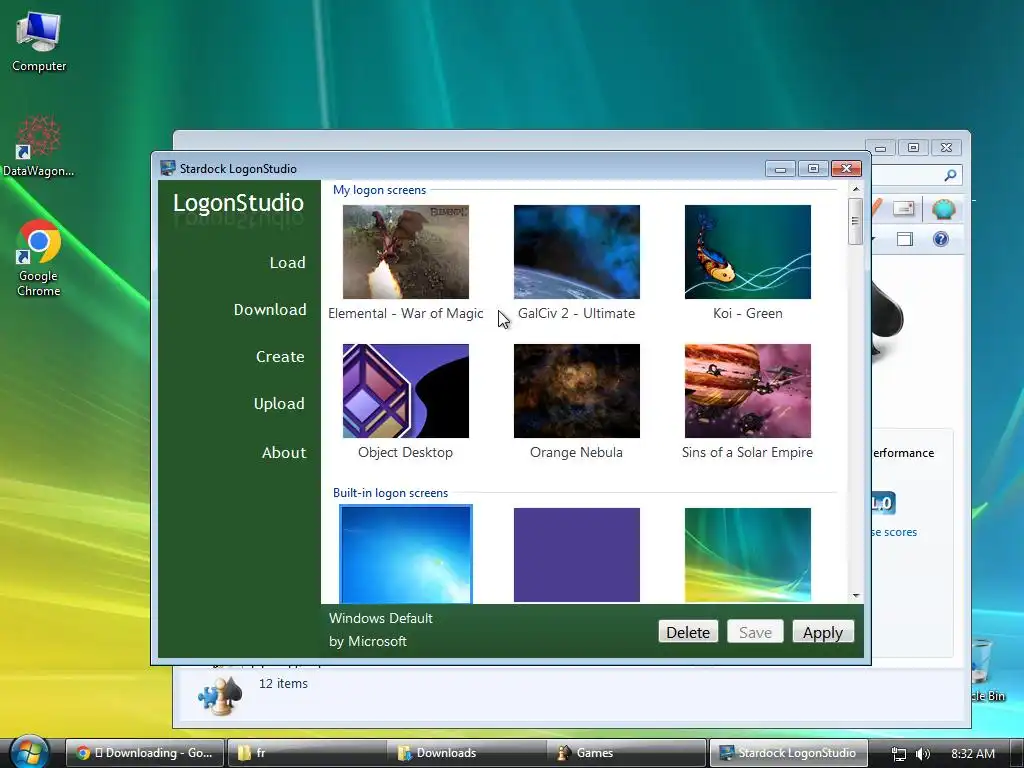
Task: Click the LogonStudio list scrollbar thumb
Action: point(856,221)
